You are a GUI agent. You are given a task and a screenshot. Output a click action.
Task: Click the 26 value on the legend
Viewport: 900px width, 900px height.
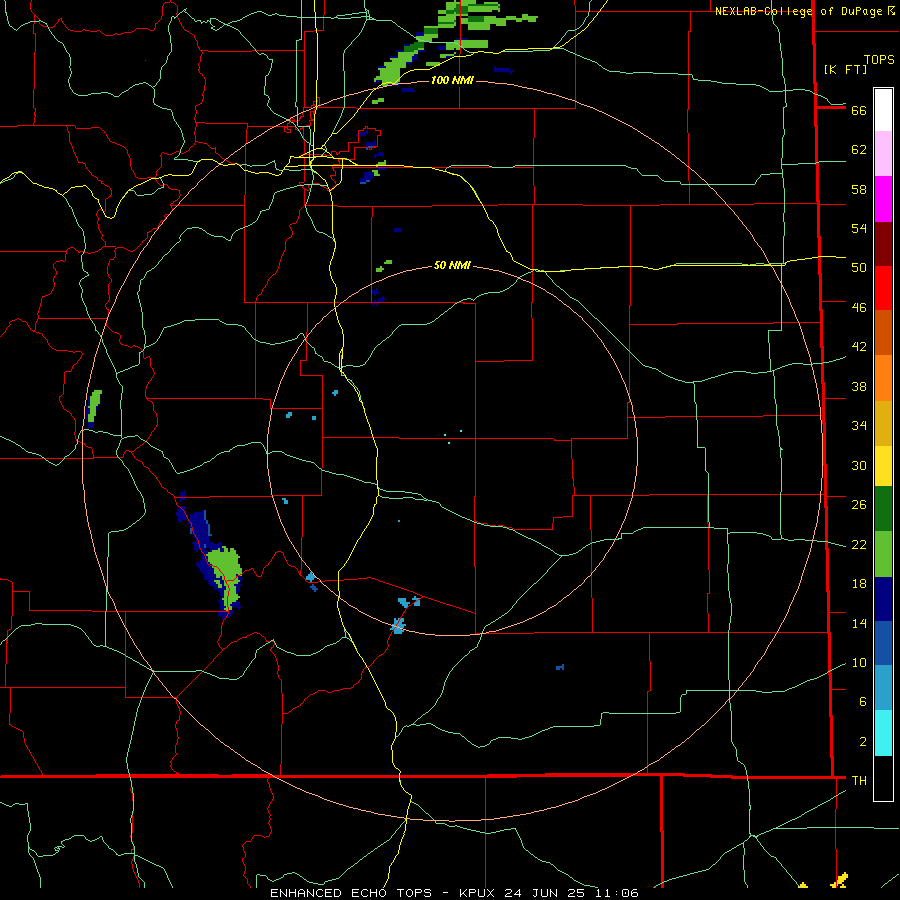[x=859, y=505]
